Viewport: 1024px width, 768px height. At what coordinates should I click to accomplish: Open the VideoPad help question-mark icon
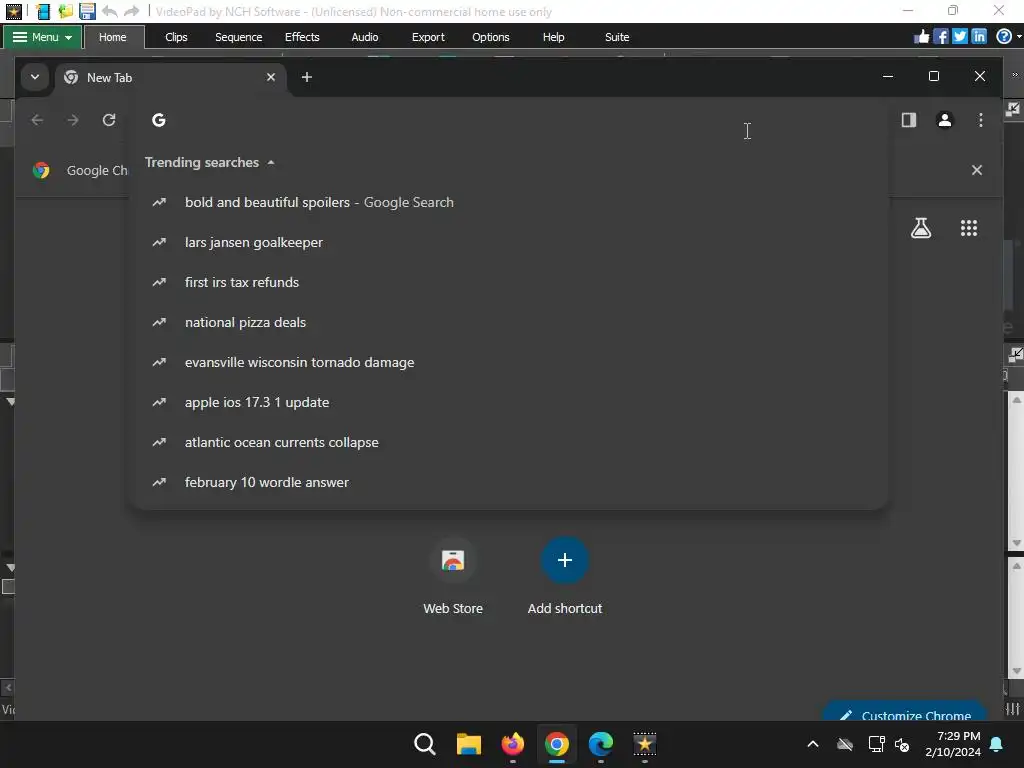click(x=1004, y=37)
